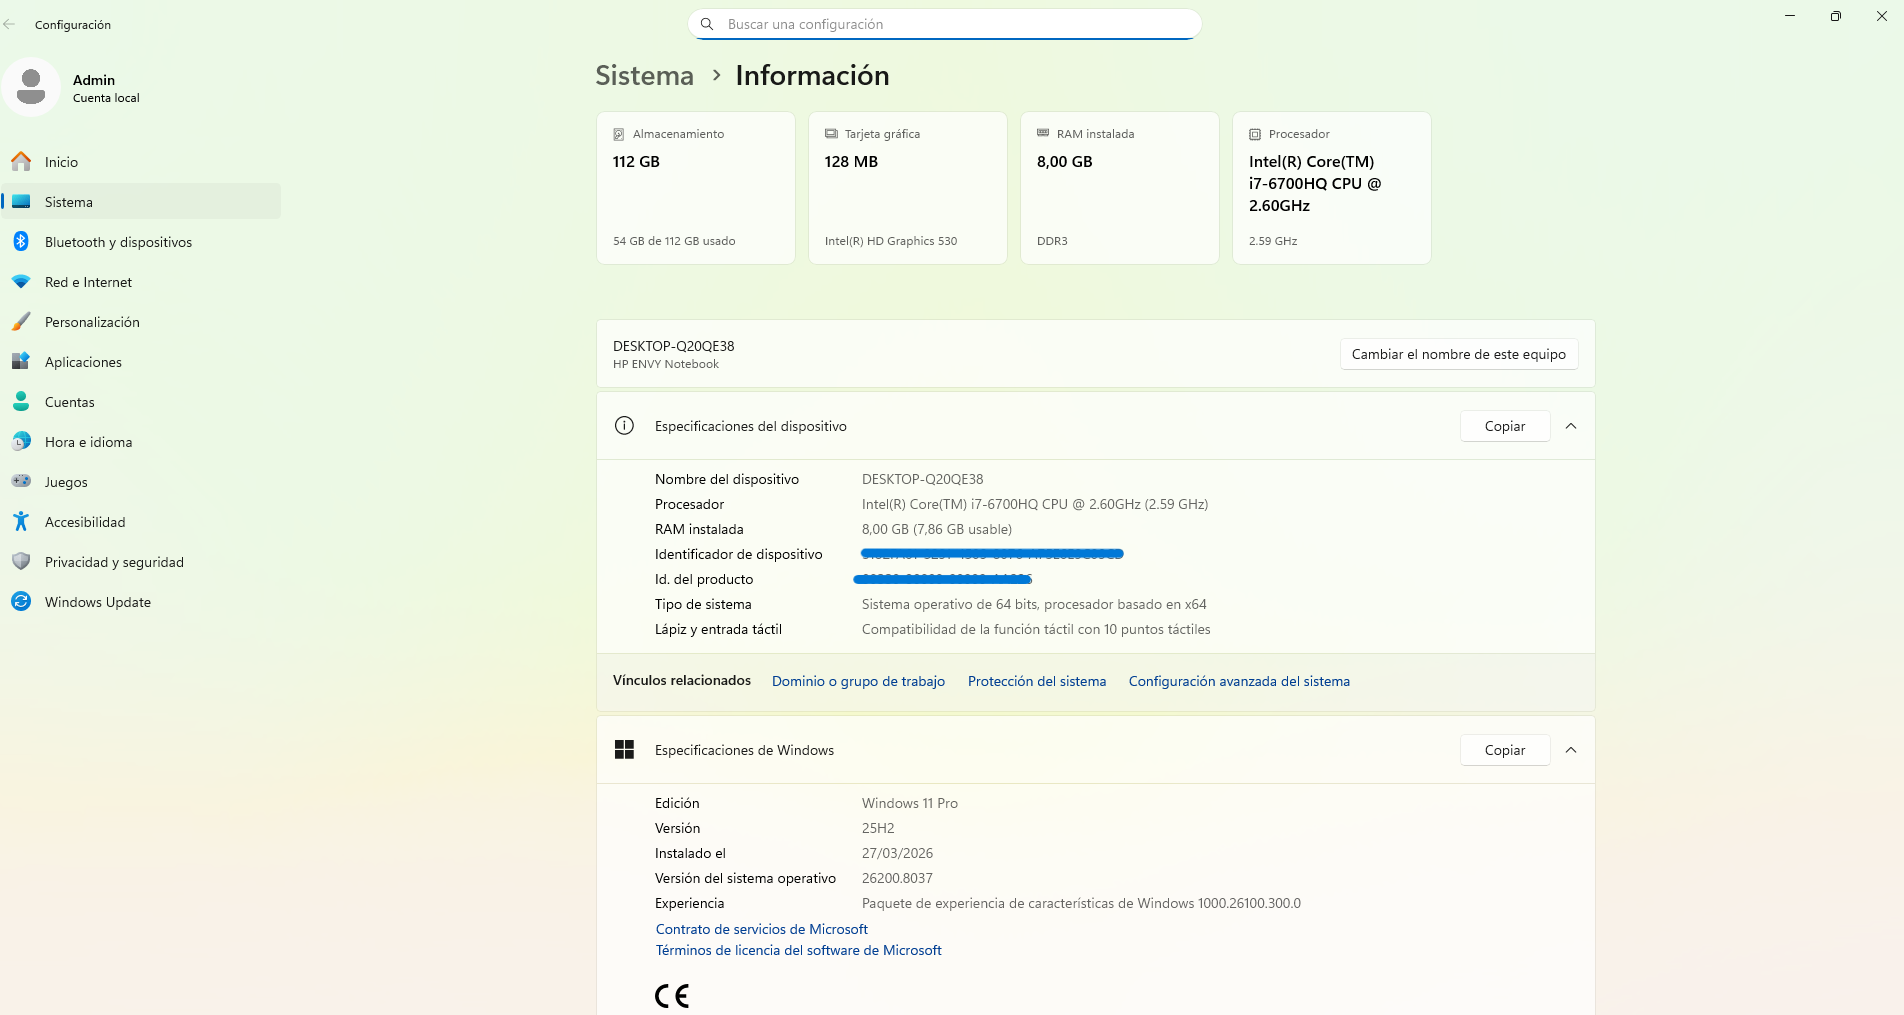Screen dimensions: 1904x1015
Task: Copy device specifications with Copiar button
Action: pos(1504,426)
